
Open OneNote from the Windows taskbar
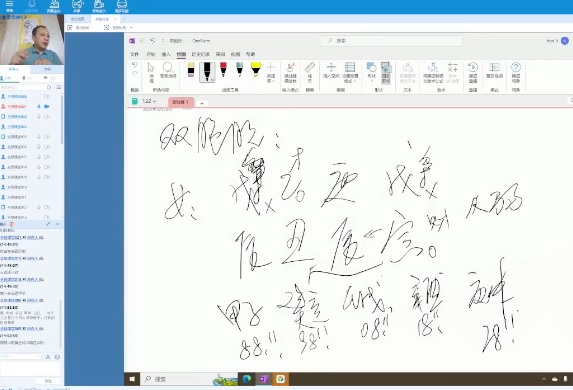263,379
